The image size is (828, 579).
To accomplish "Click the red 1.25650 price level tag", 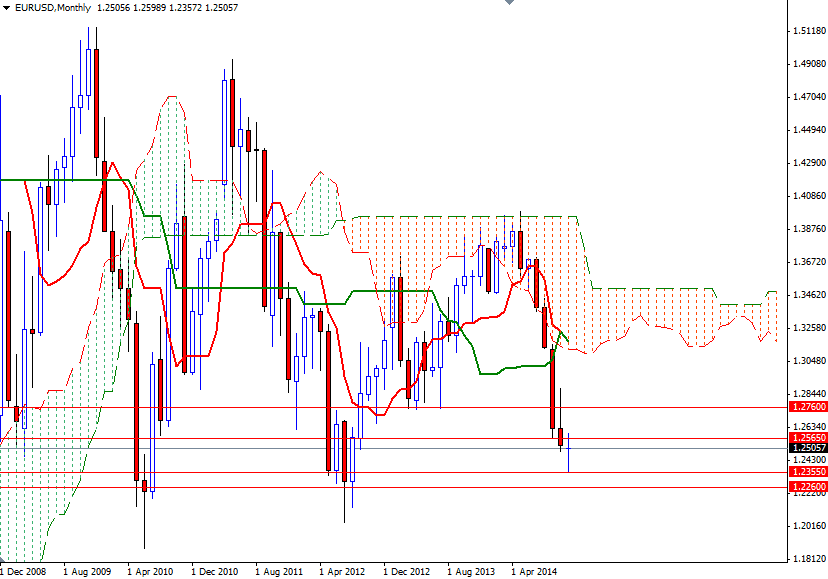I will coord(806,437).
